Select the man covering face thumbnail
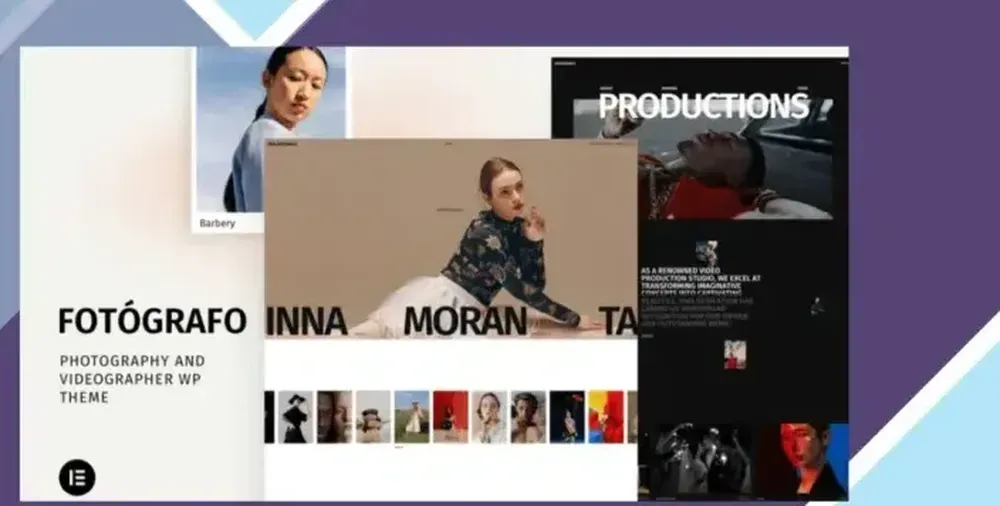The height and width of the screenshot is (506, 1000). tap(528, 417)
